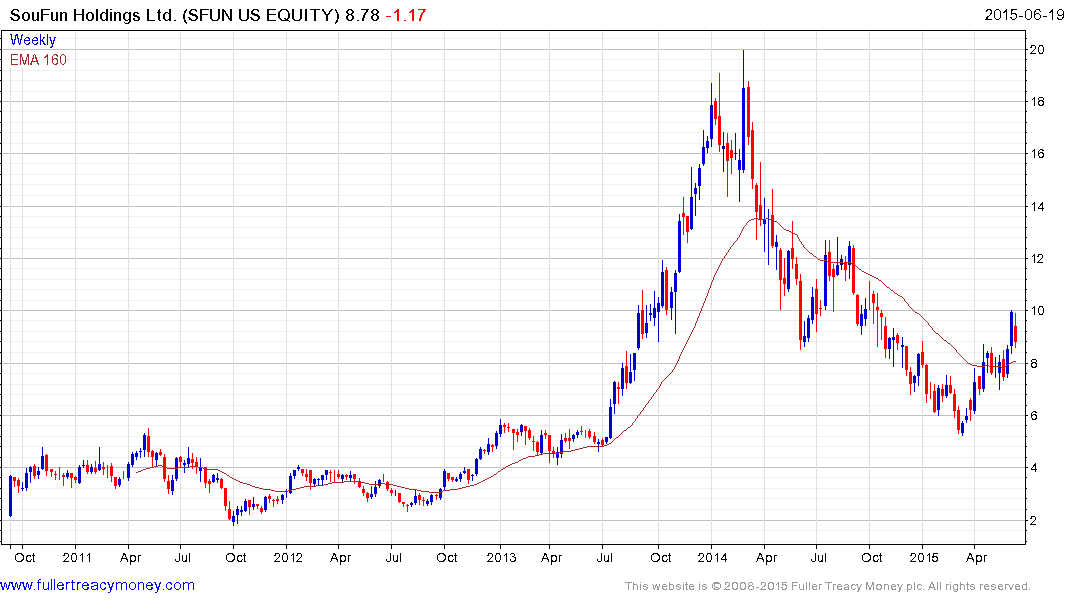Select the 8.78 last price value
This screenshot has width=1075, height=600.
coord(362,15)
